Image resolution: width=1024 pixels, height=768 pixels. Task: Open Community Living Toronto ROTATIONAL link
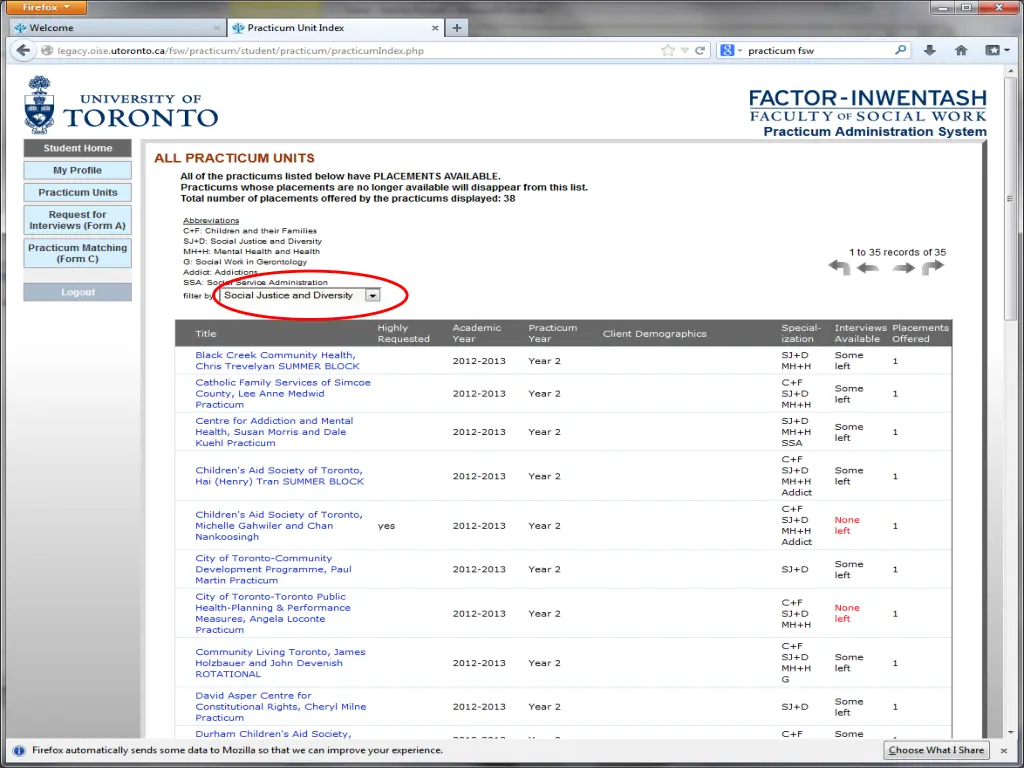[x=280, y=663]
